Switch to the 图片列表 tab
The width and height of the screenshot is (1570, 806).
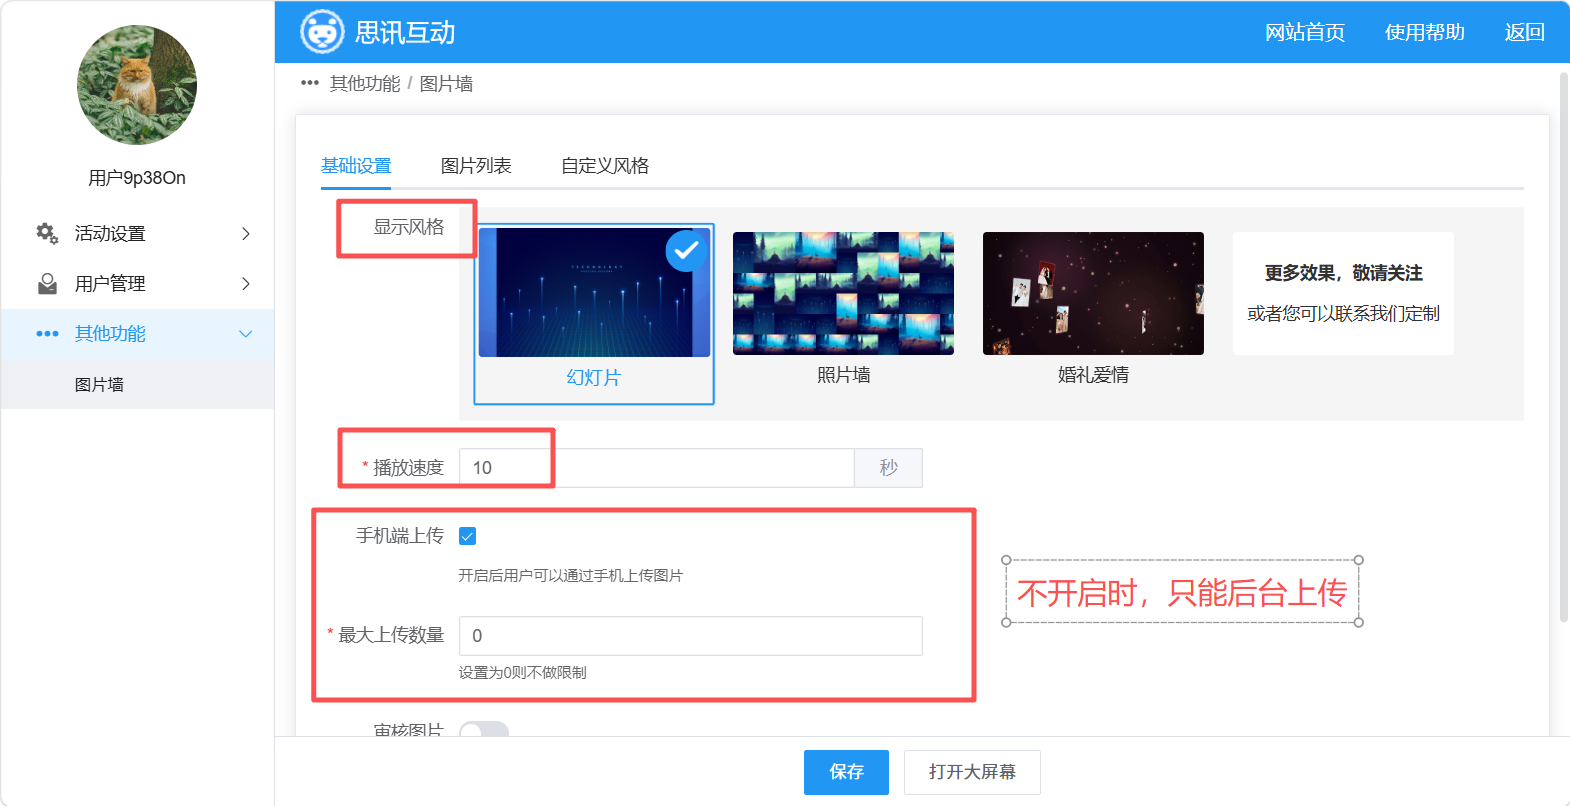476,165
